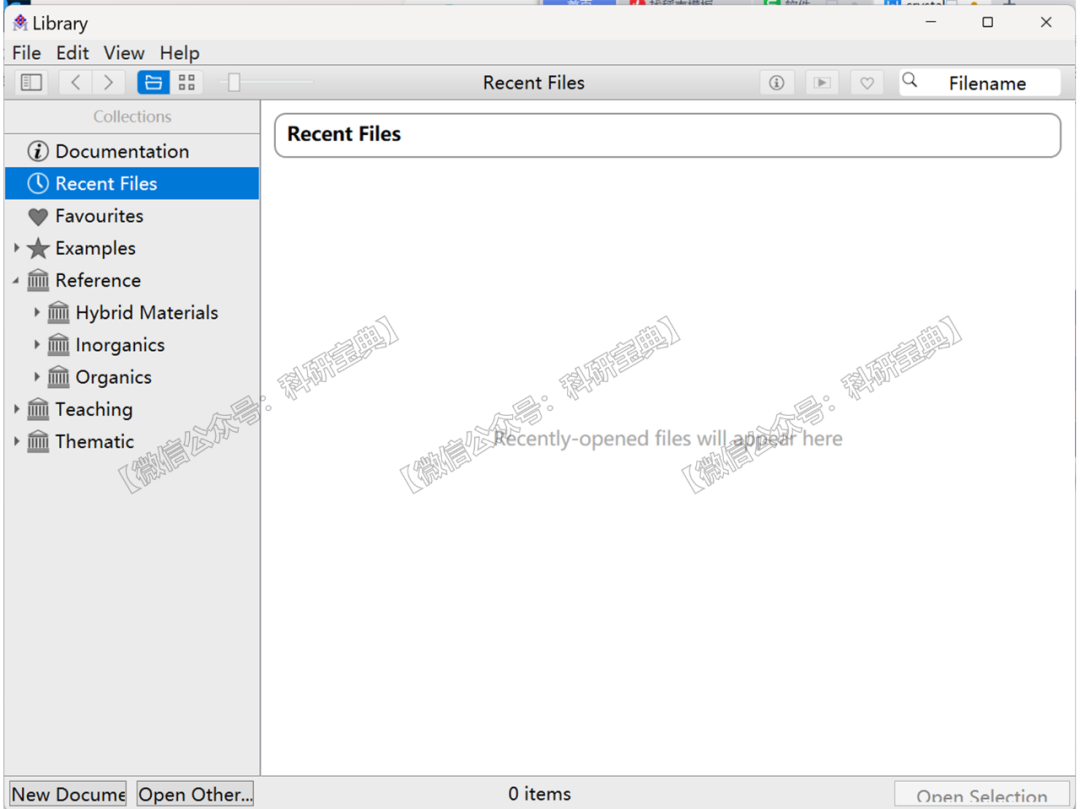This screenshot has height=809, width=1080.
Task: Click the Collections header label
Action: pos(132,116)
